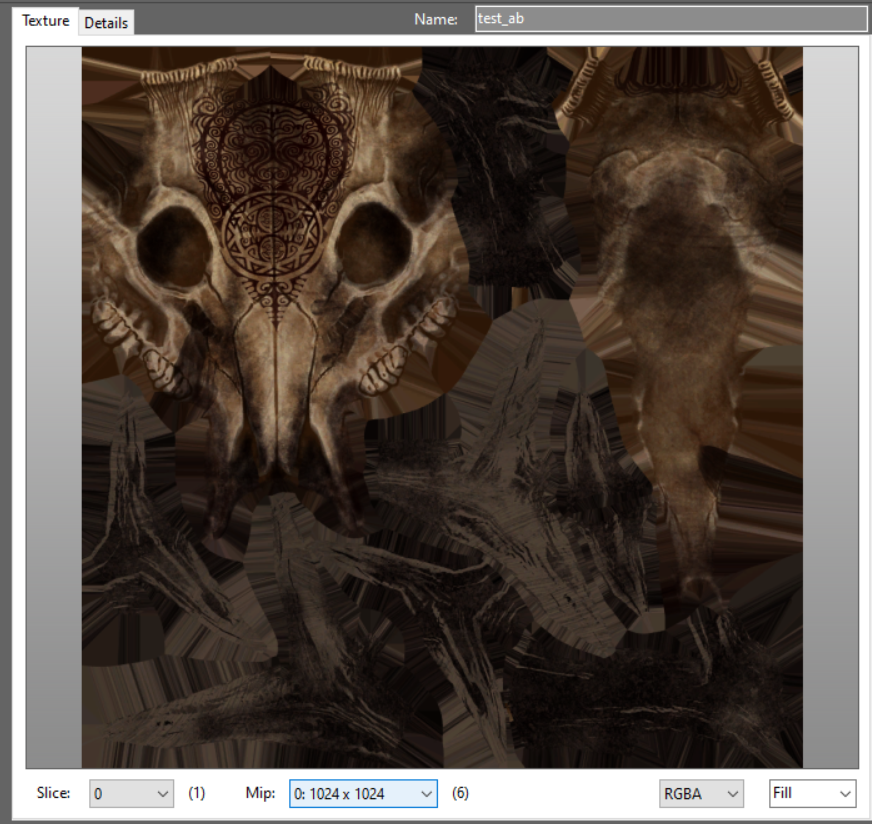Click the arrow of the RGBA combo box

point(733,794)
